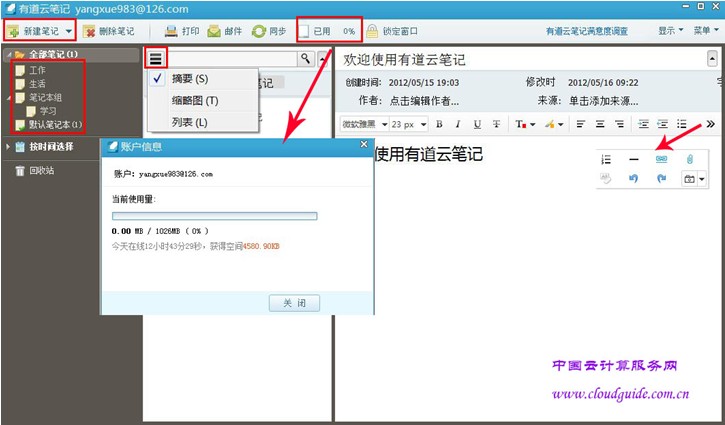Choose 缩略图 (T) thumbnail view
The image size is (725, 425).
pos(203,100)
